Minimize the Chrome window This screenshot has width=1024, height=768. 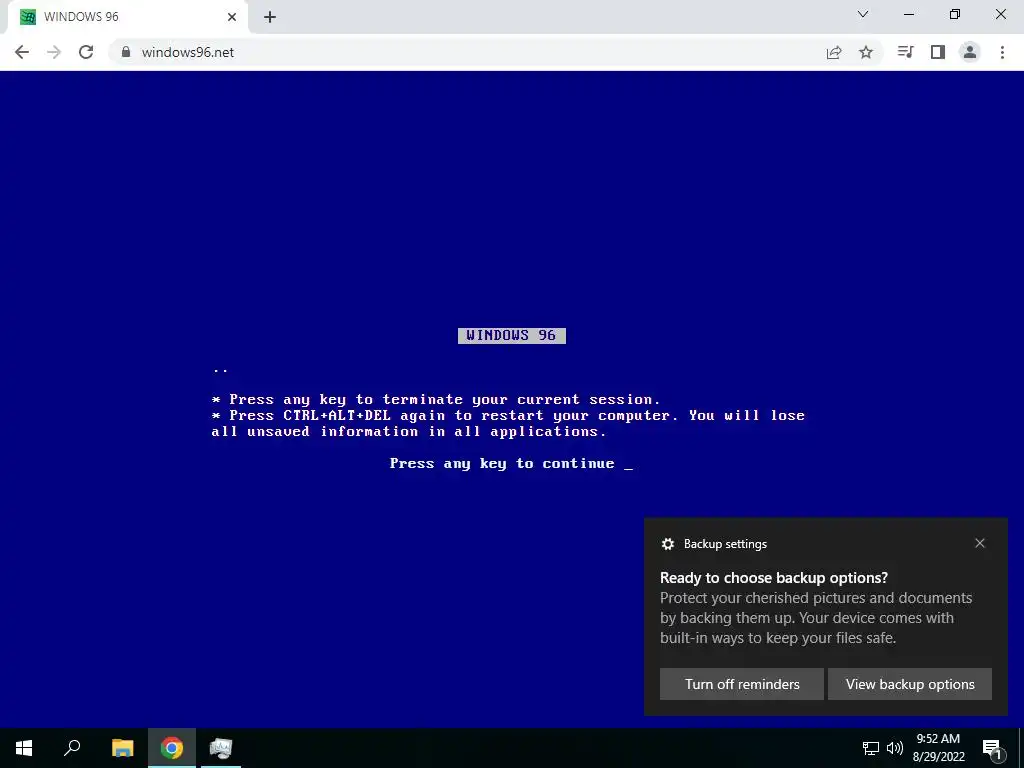pyautogui.click(x=908, y=14)
